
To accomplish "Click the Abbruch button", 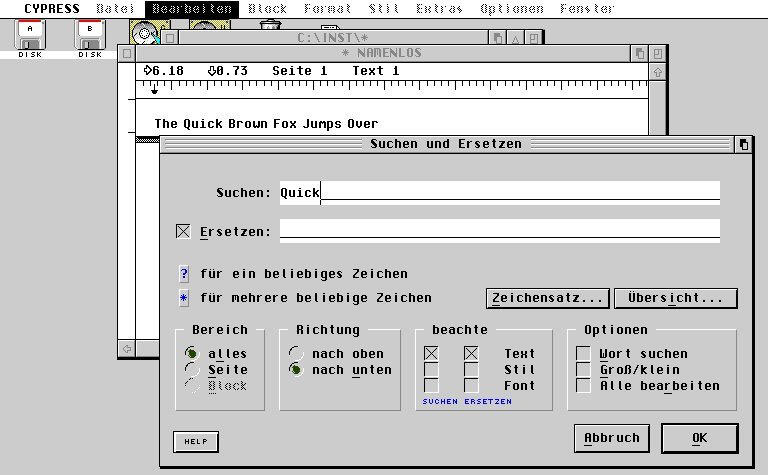I will [x=612, y=438].
